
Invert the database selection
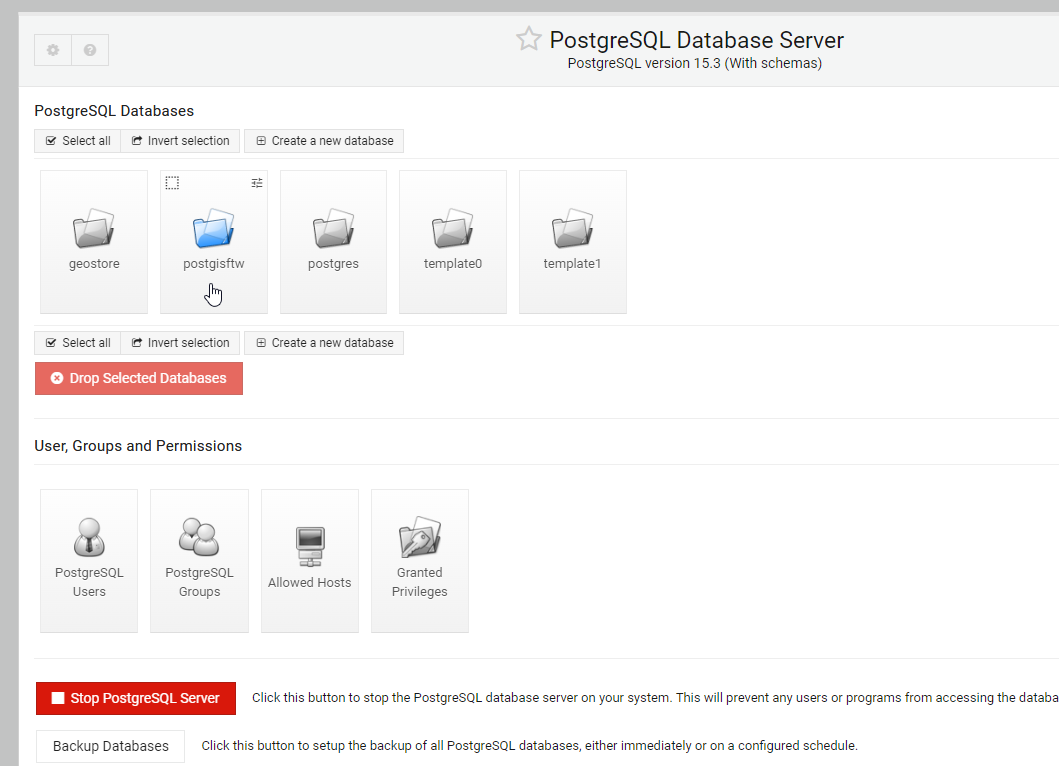(x=180, y=140)
